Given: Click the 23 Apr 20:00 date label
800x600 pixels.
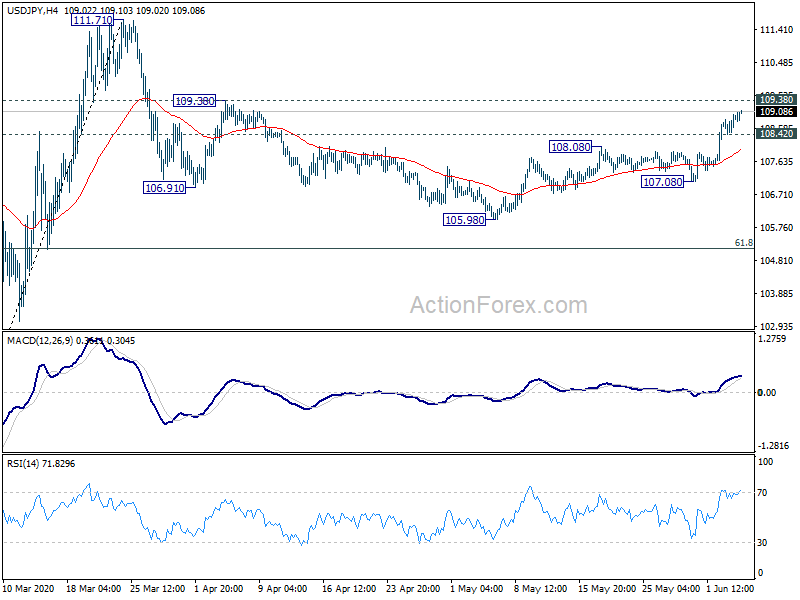Looking at the screenshot, I should click(413, 589).
